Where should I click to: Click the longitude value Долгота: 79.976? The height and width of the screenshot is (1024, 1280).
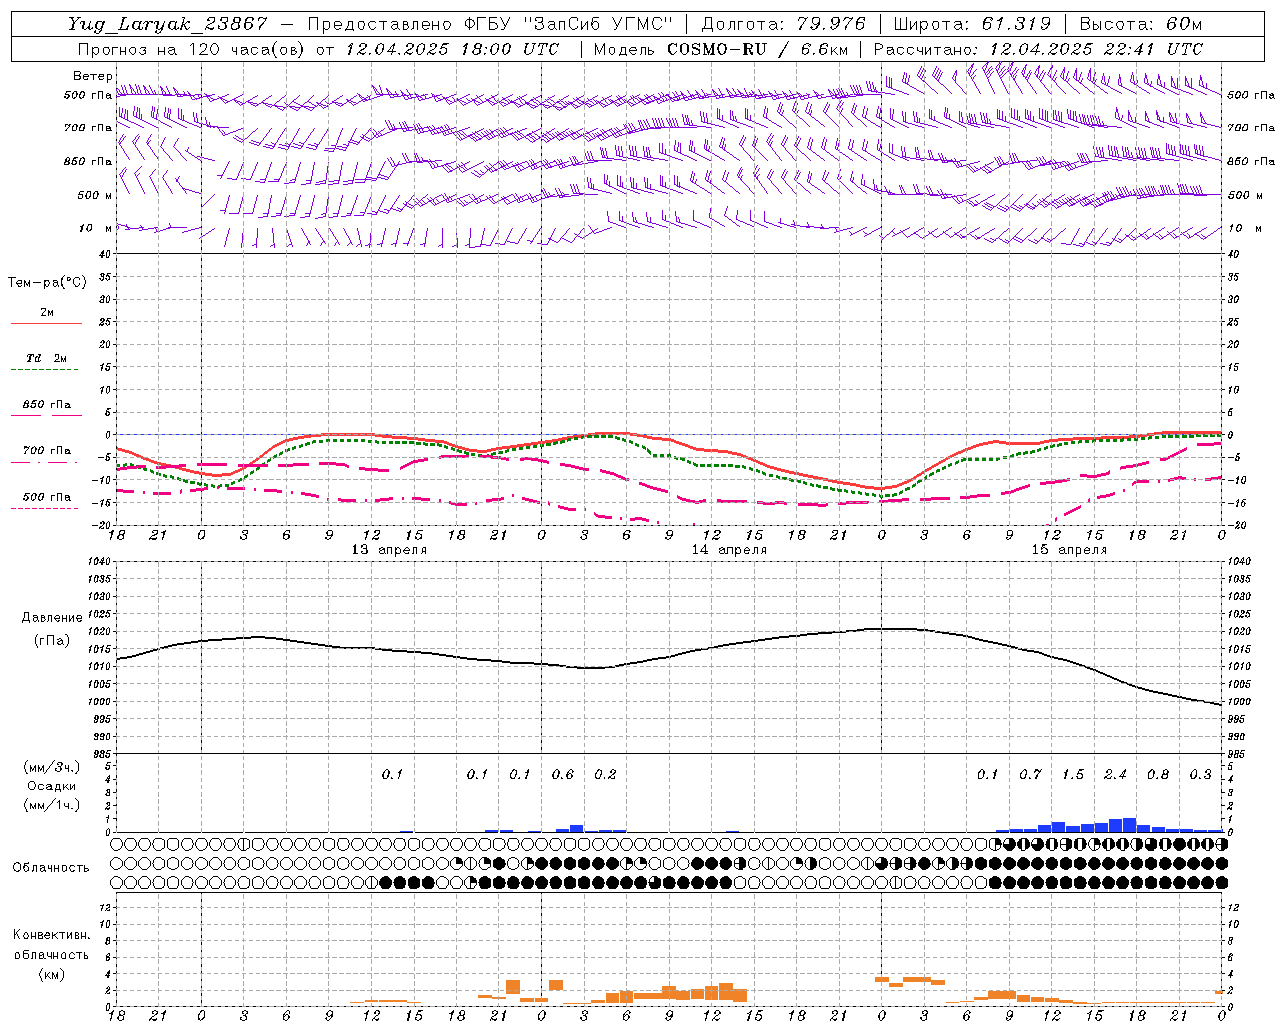click(783, 24)
